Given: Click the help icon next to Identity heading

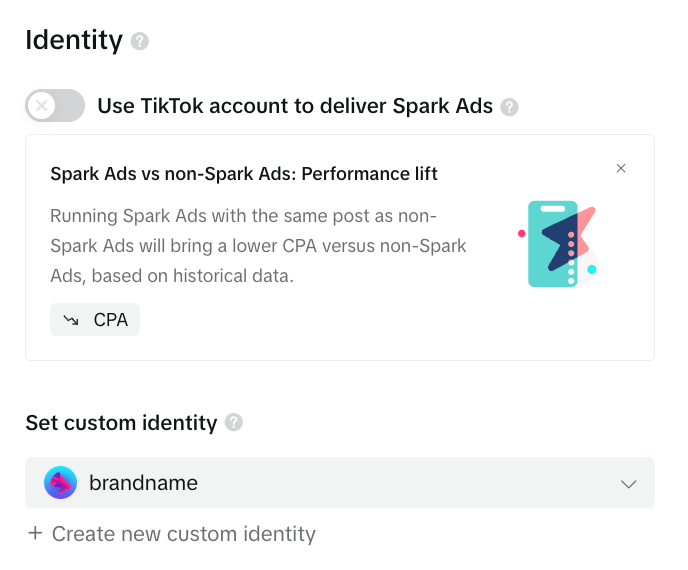Looking at the screenshot, I should click(140, 41).
